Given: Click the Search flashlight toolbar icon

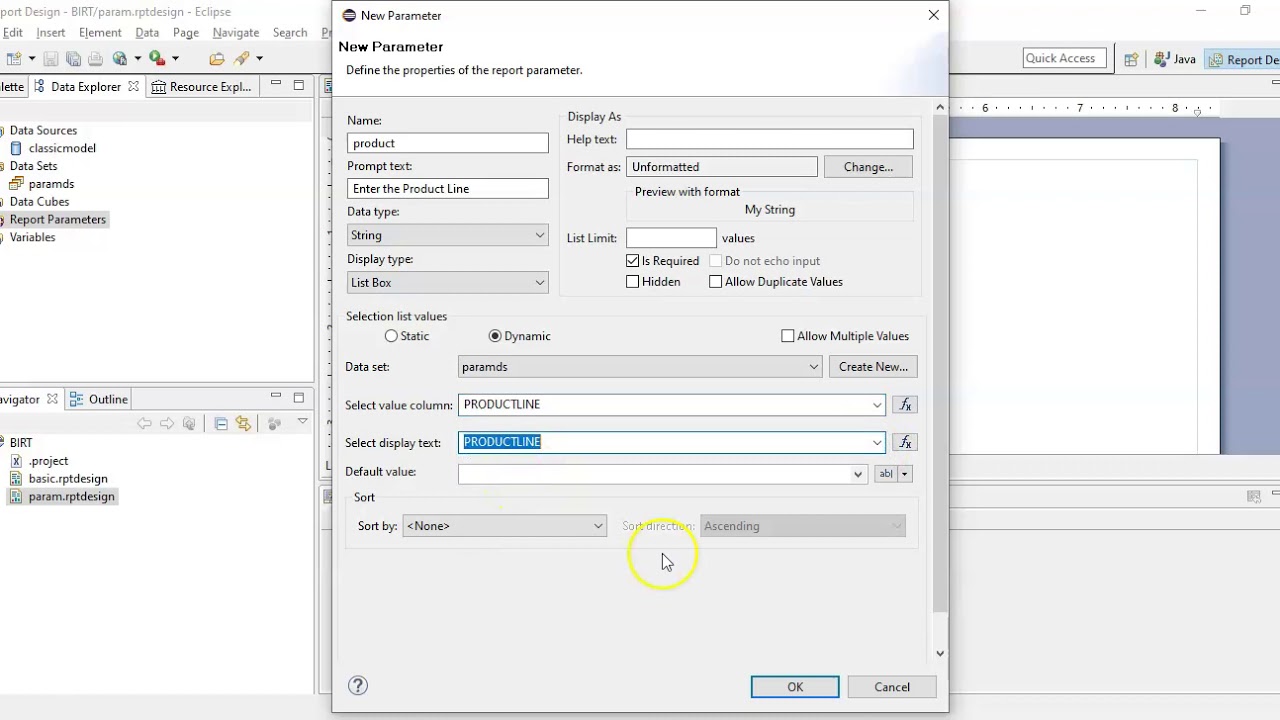Looking at the screenshot, I should [x=241, y=58].
